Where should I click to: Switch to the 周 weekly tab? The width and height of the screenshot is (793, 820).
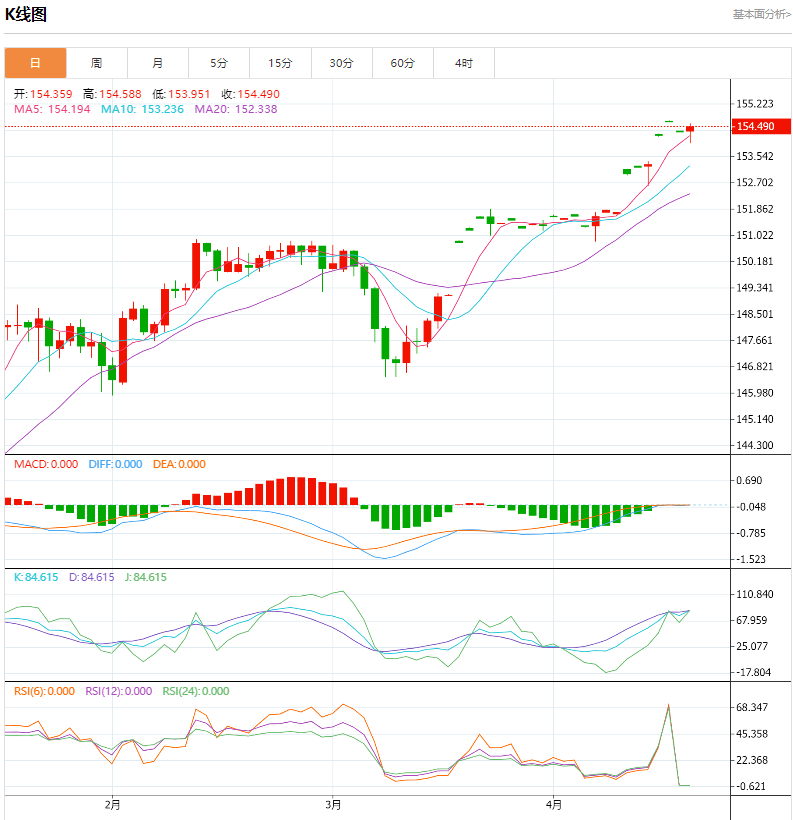[96, 63]
